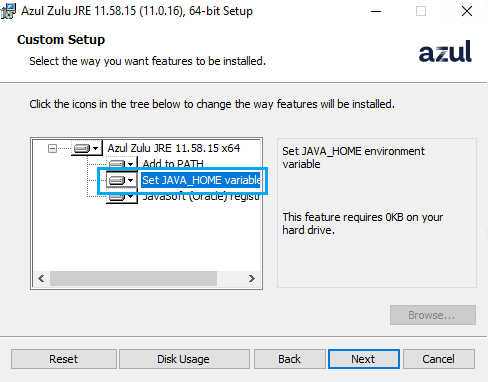Viewport: 488px width, 382px height.
Task: Go to the previous step with Back
Action: coord(290,359)
